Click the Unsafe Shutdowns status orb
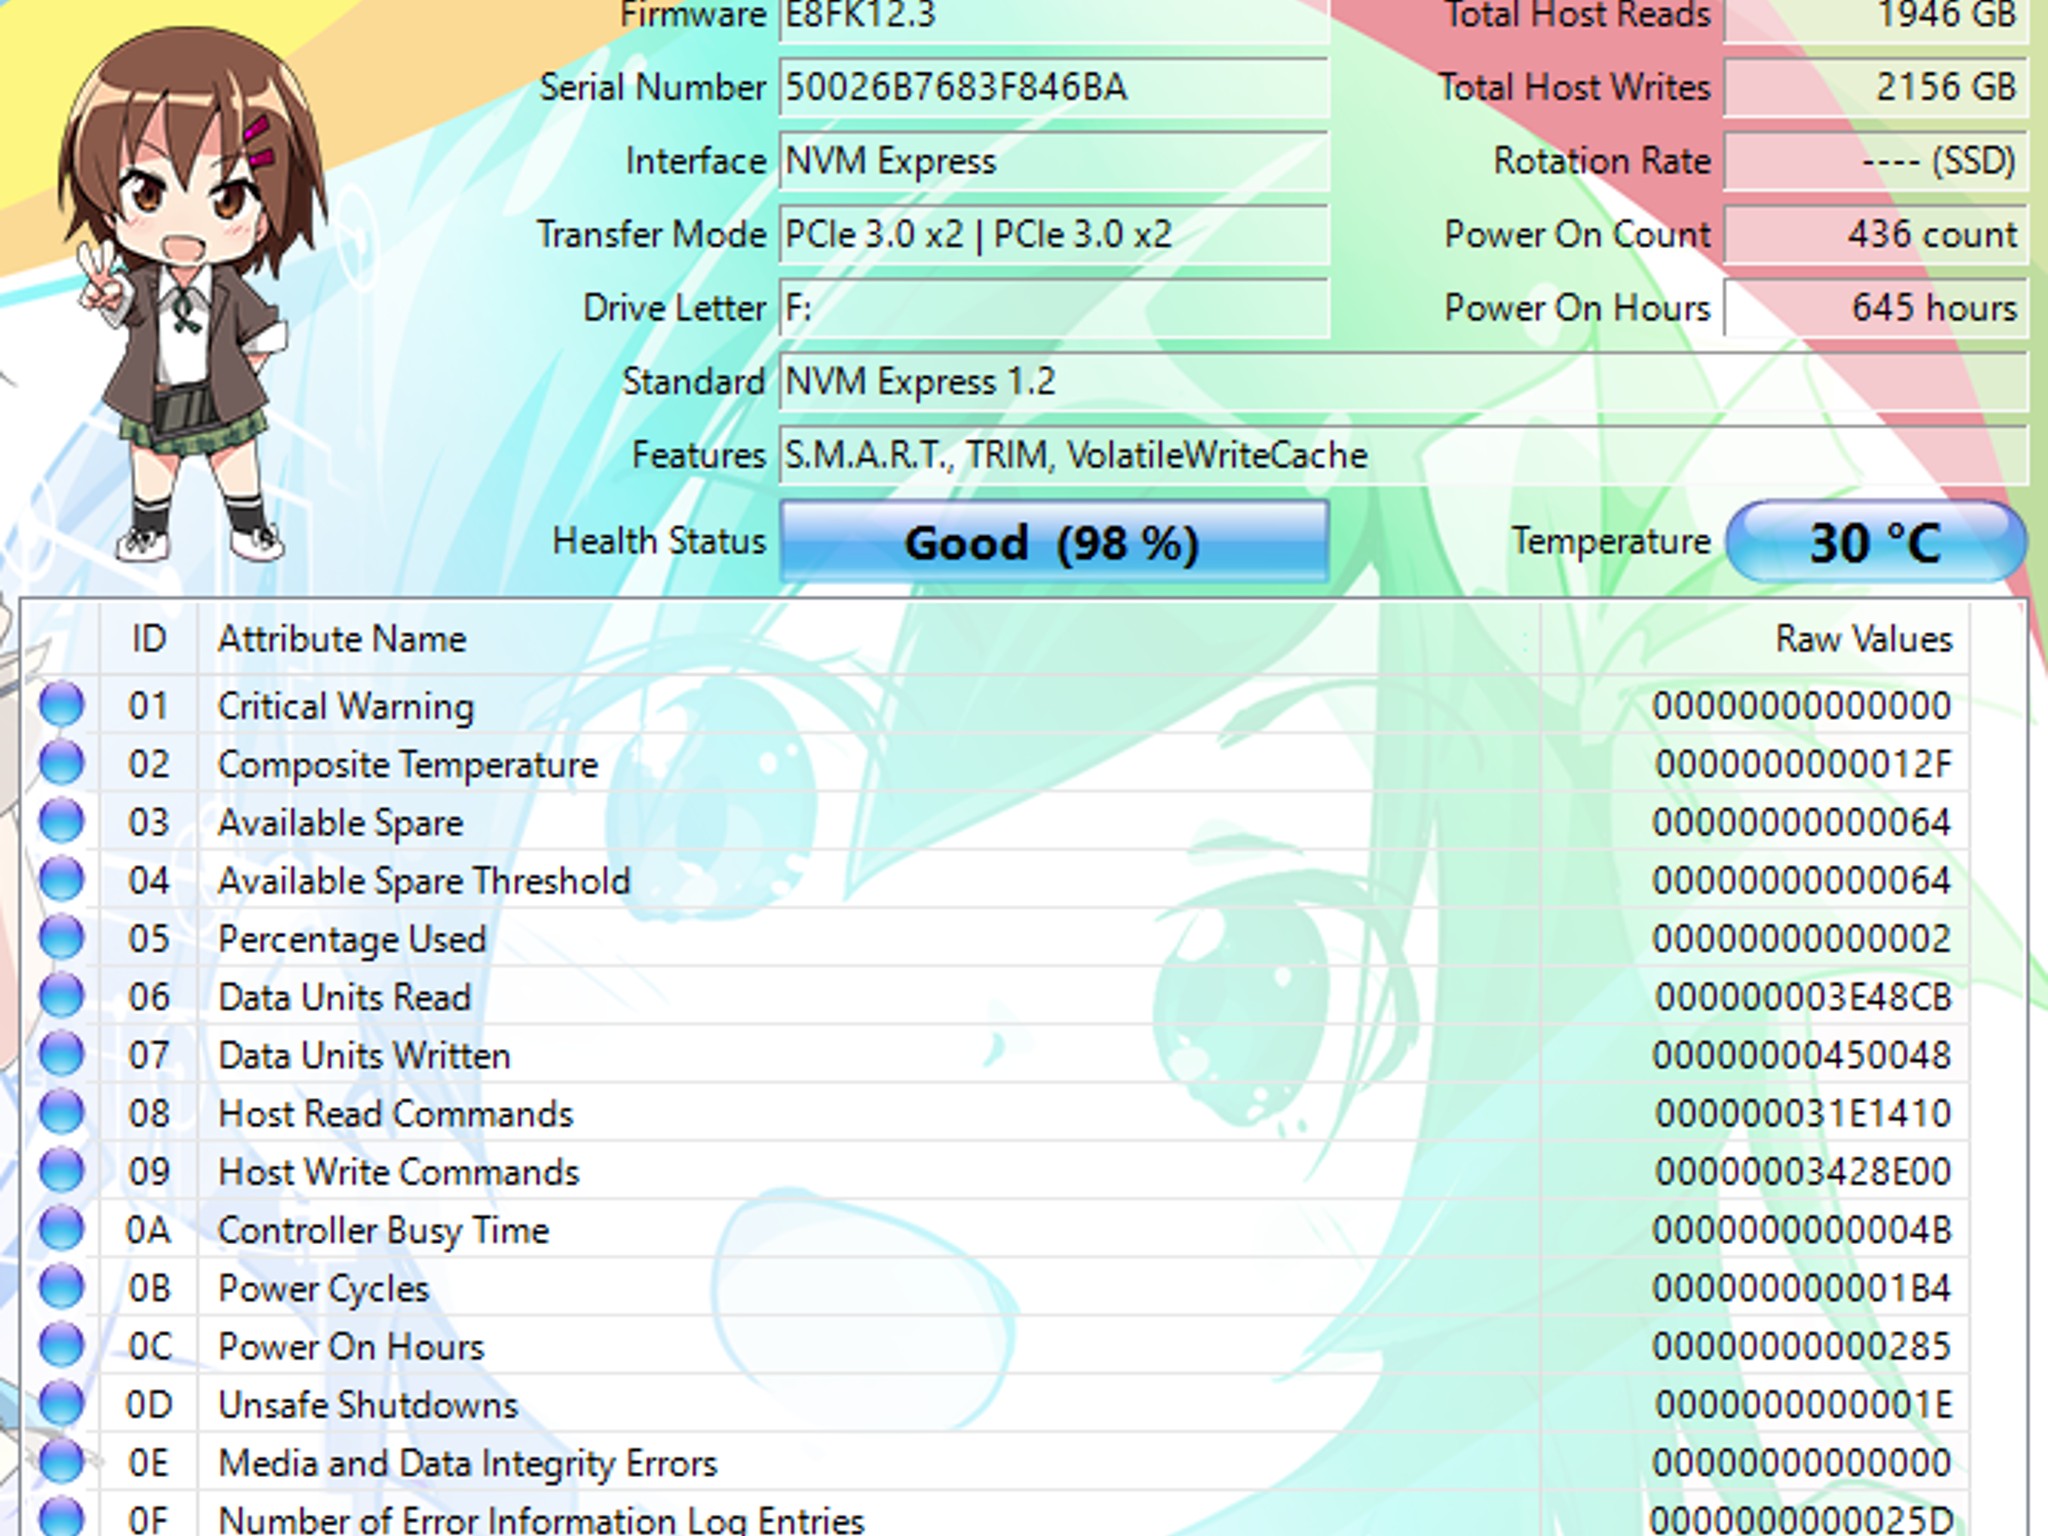 tap(61, 1403)
